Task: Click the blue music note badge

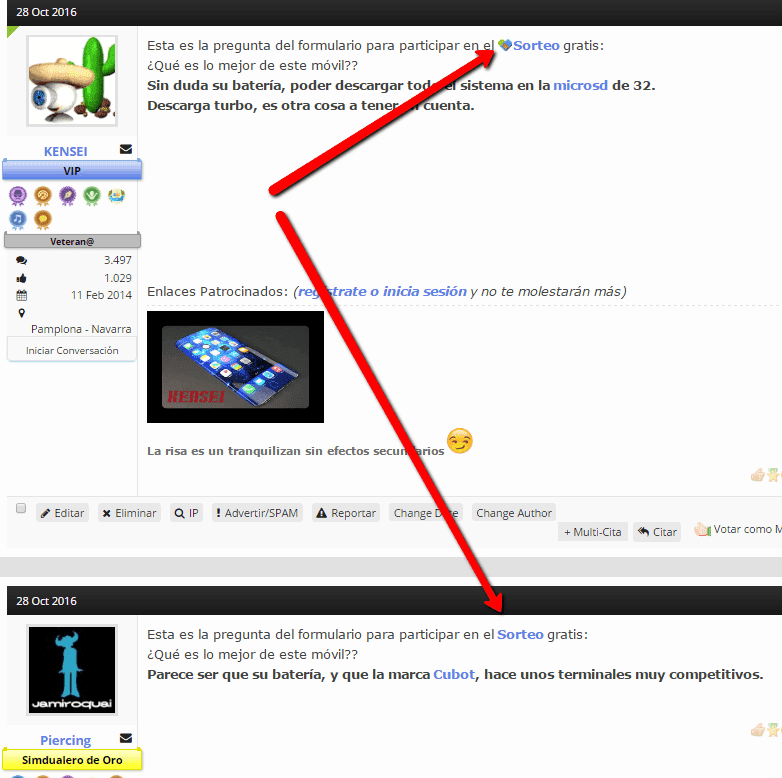Action: coord(18,219)
